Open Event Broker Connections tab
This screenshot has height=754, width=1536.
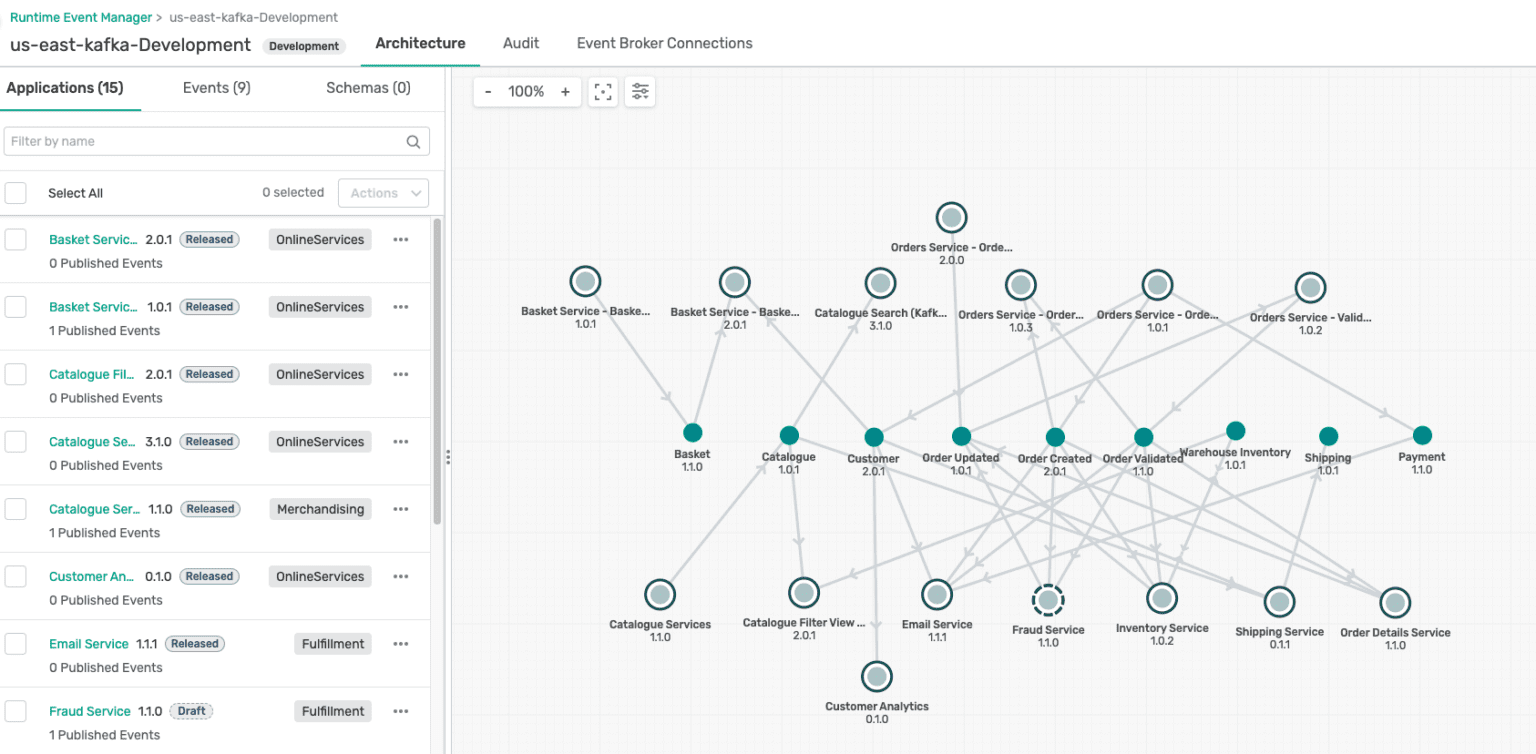point(665,43)
